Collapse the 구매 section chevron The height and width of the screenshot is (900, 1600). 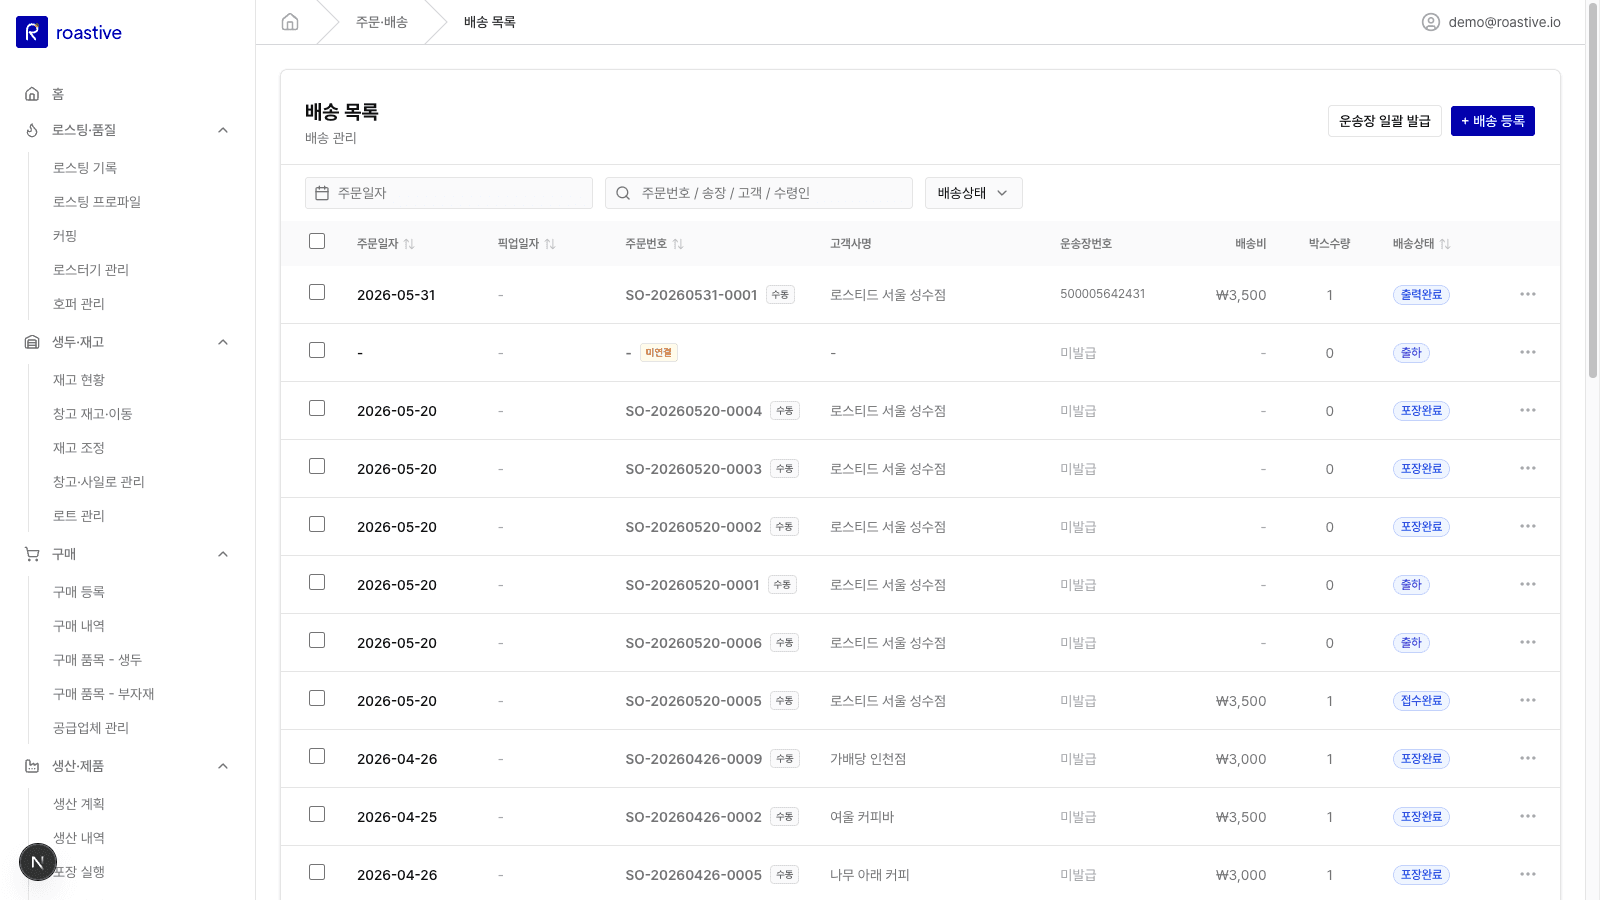223,554
